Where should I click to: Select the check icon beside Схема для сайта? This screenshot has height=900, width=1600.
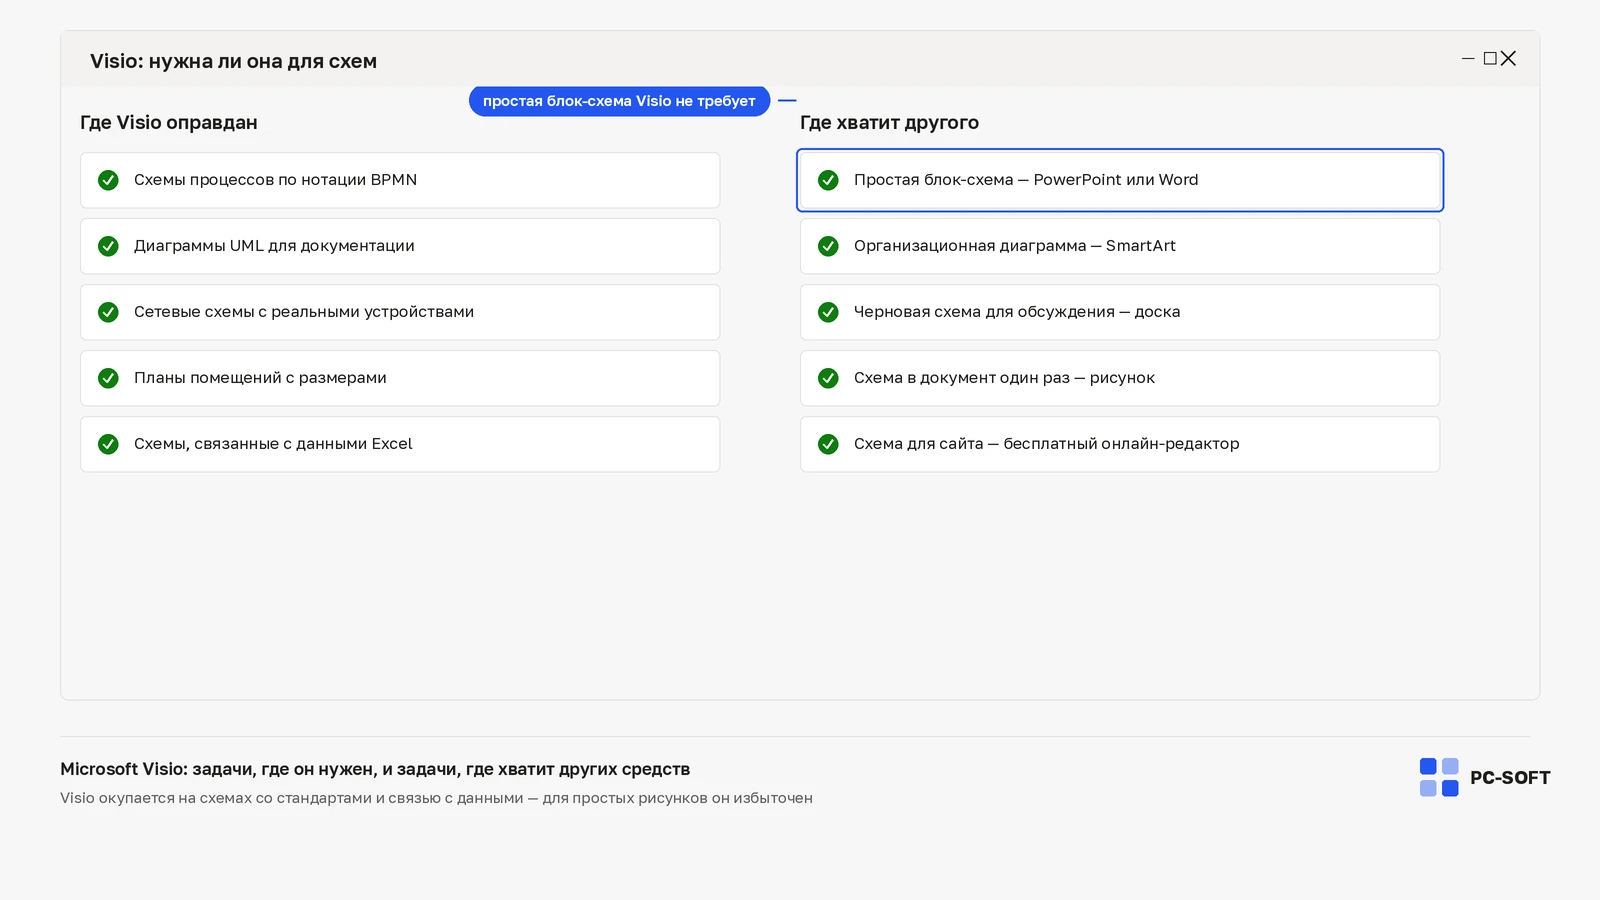coord(828,444)
